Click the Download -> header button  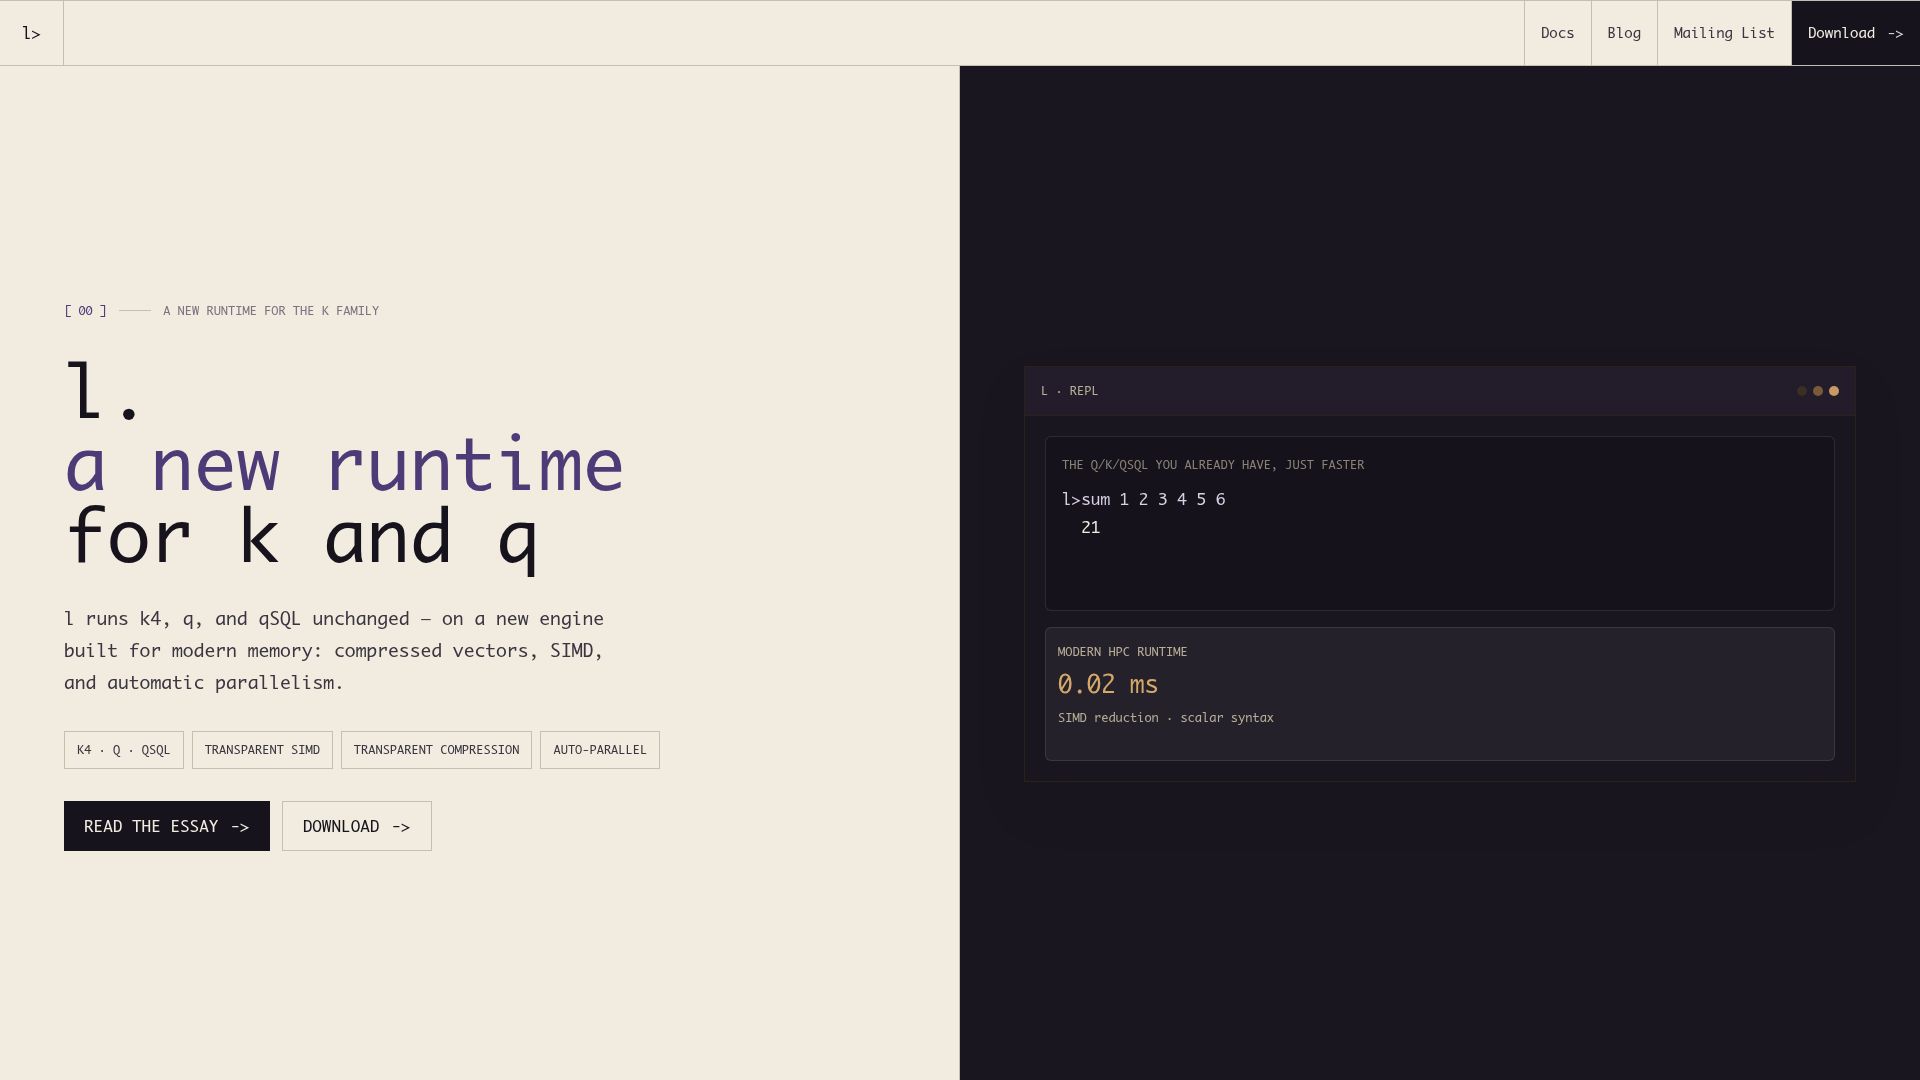pyautogui.click(x=1855, y=33)
